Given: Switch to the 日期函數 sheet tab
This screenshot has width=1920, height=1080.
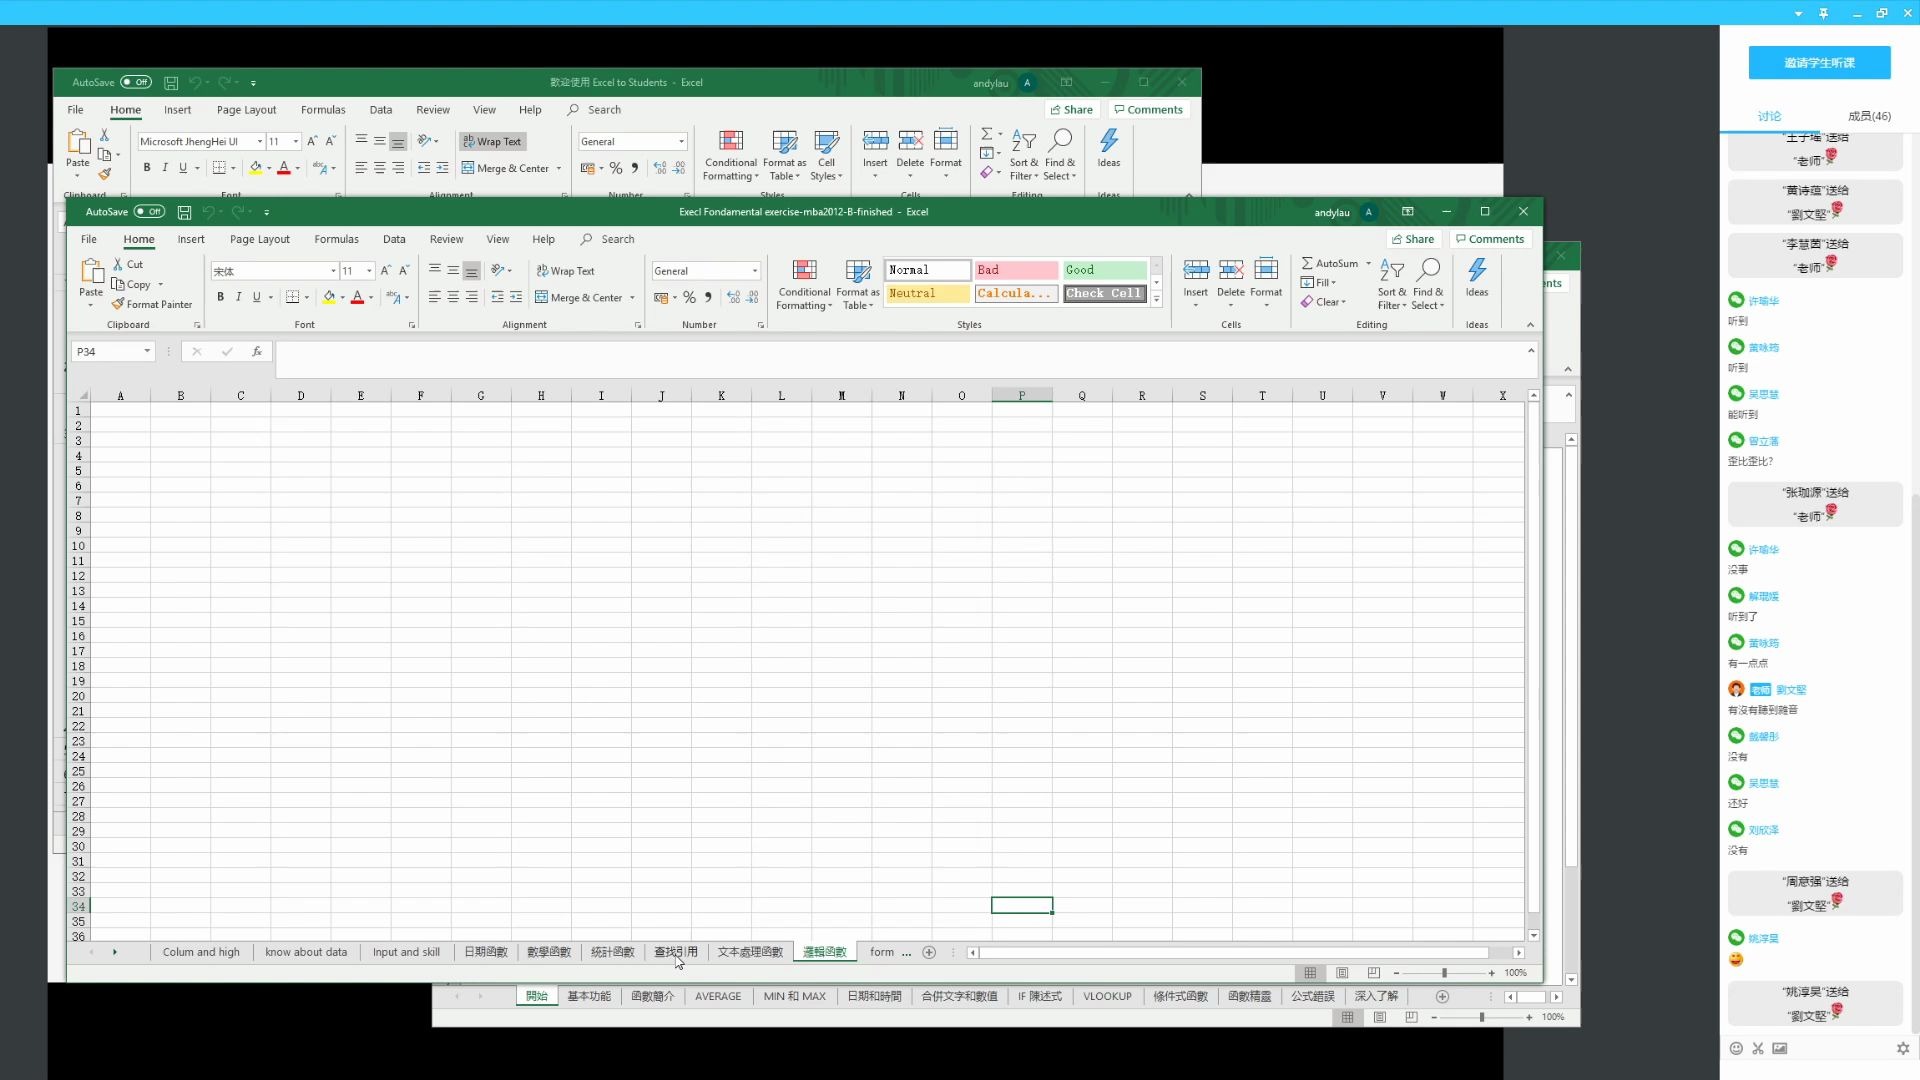Looking at the screenshot, I should click(485, 952).
